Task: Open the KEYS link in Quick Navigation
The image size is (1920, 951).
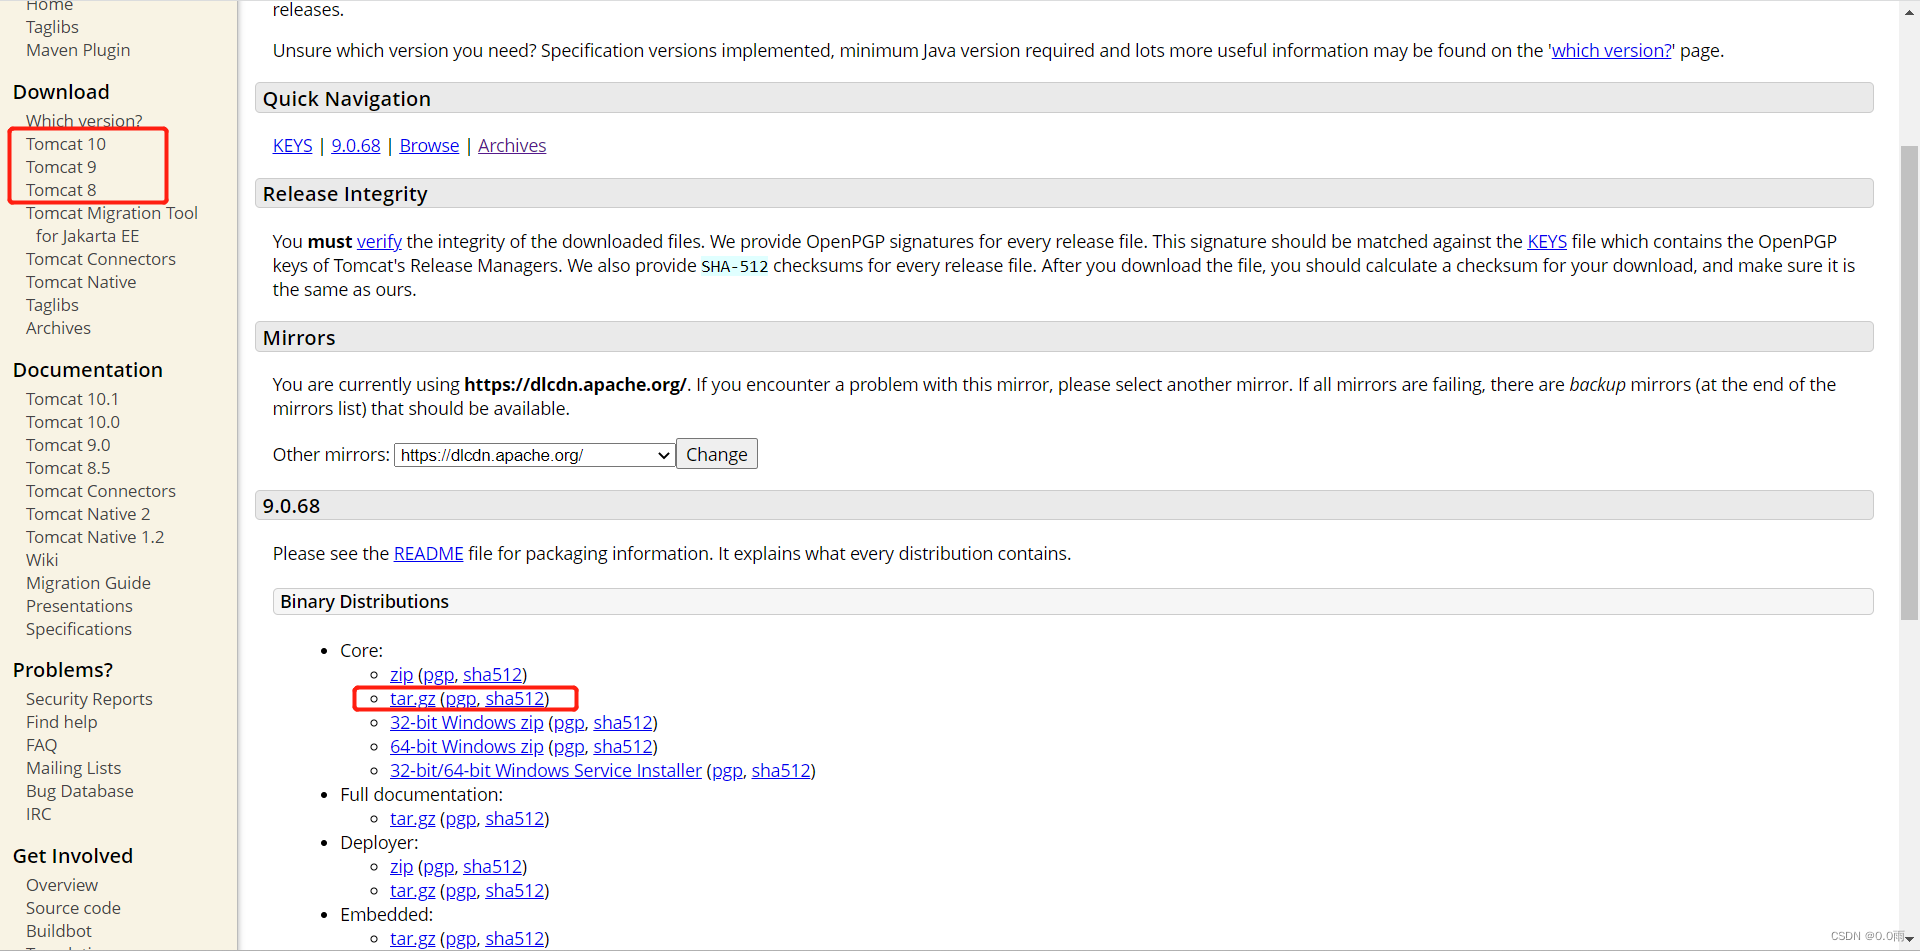Action: 292,146
